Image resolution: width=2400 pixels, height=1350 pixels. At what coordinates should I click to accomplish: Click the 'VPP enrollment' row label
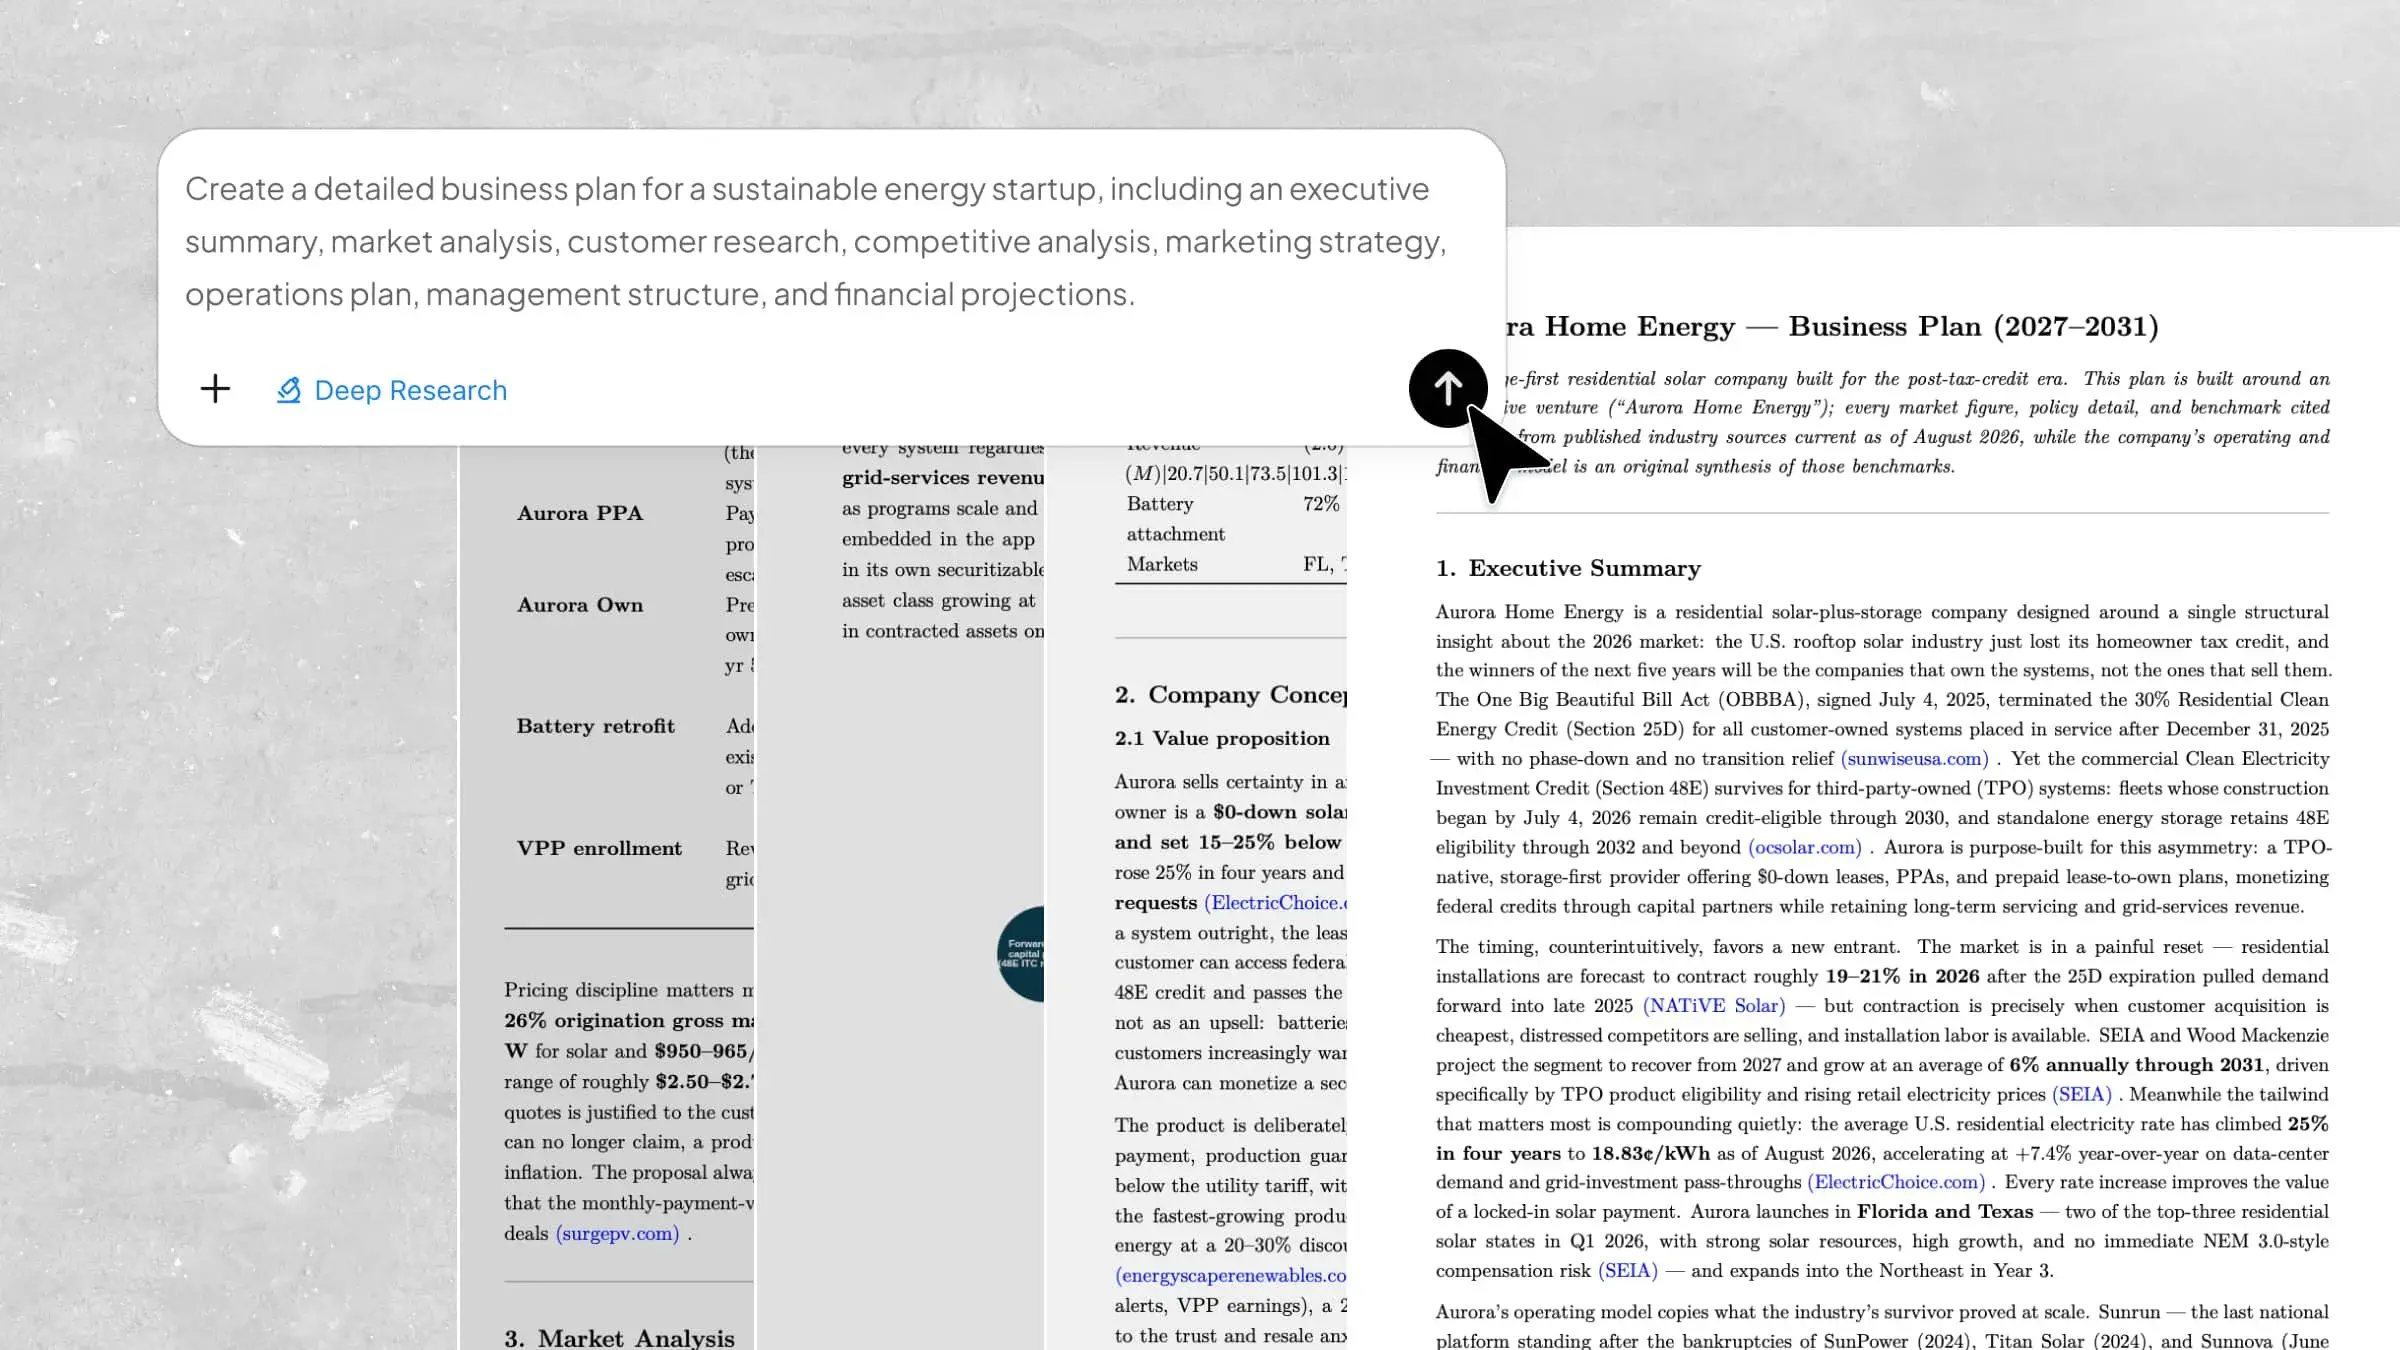click(x=599, y=848)
